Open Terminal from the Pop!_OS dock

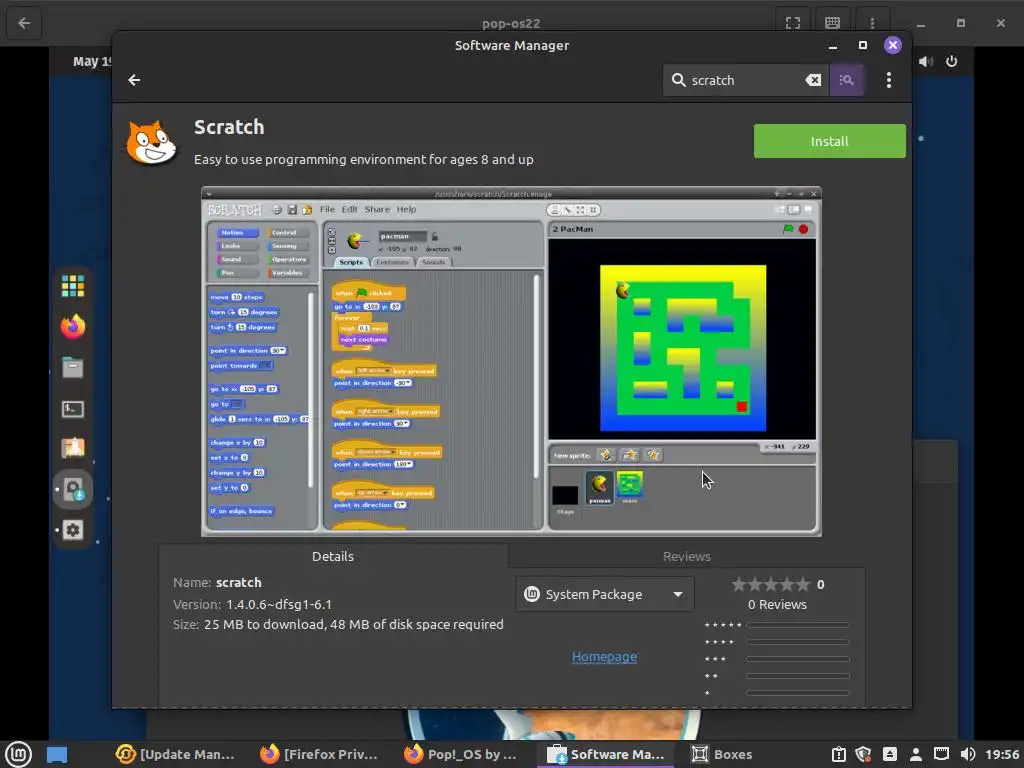72,409
